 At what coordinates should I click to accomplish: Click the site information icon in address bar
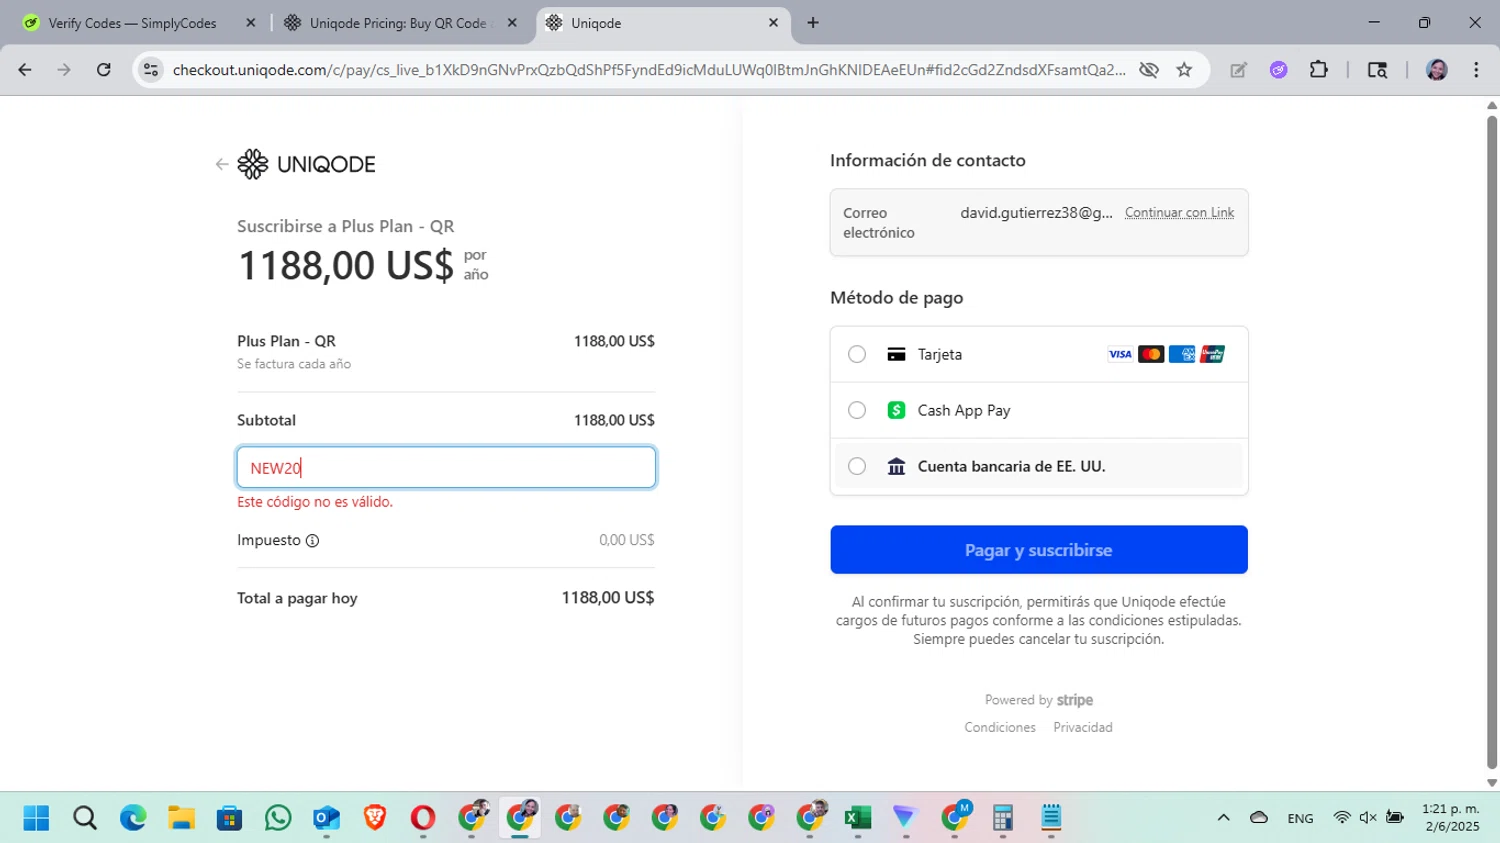tap(151, 70)
